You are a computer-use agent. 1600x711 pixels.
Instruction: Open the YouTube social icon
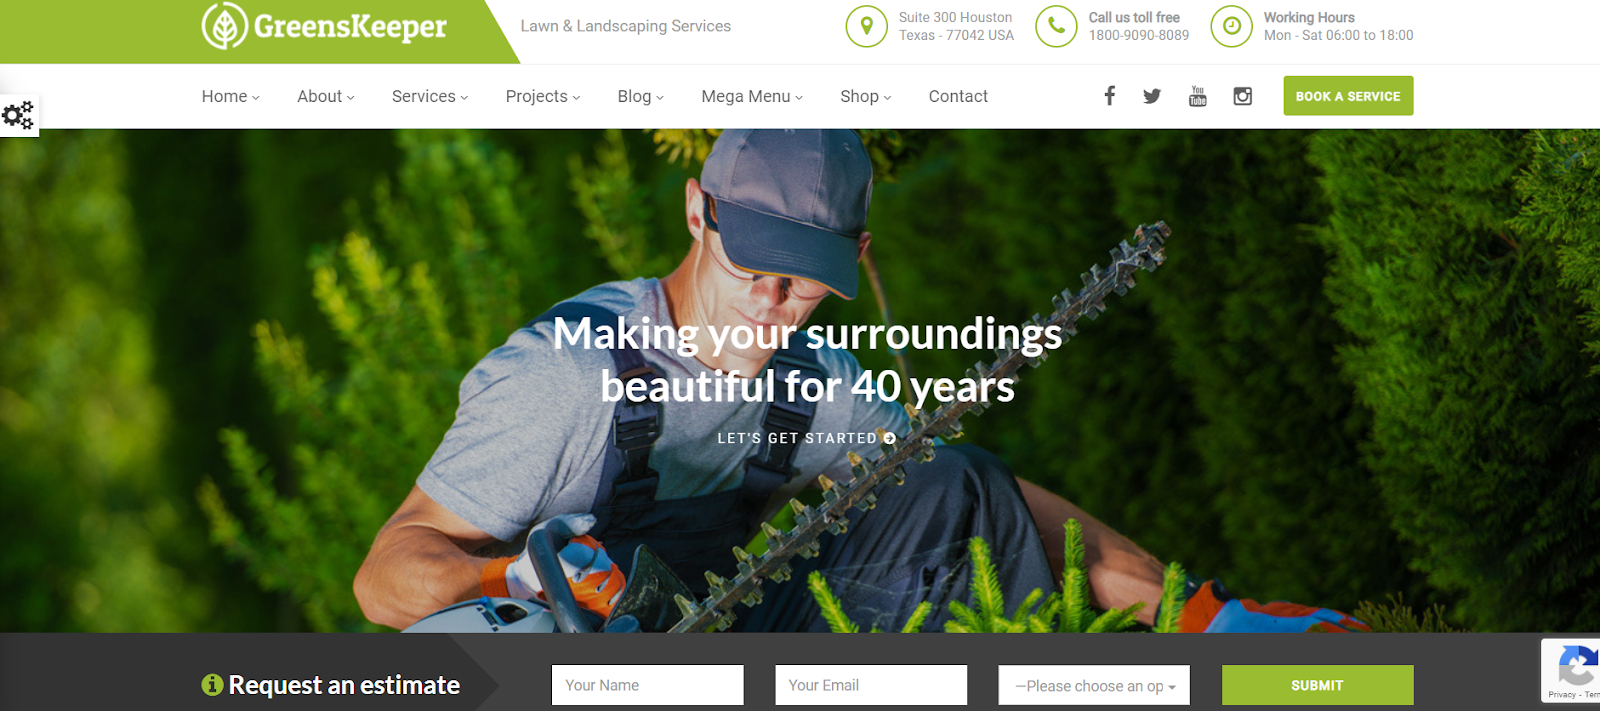[x=1197, y=96]
